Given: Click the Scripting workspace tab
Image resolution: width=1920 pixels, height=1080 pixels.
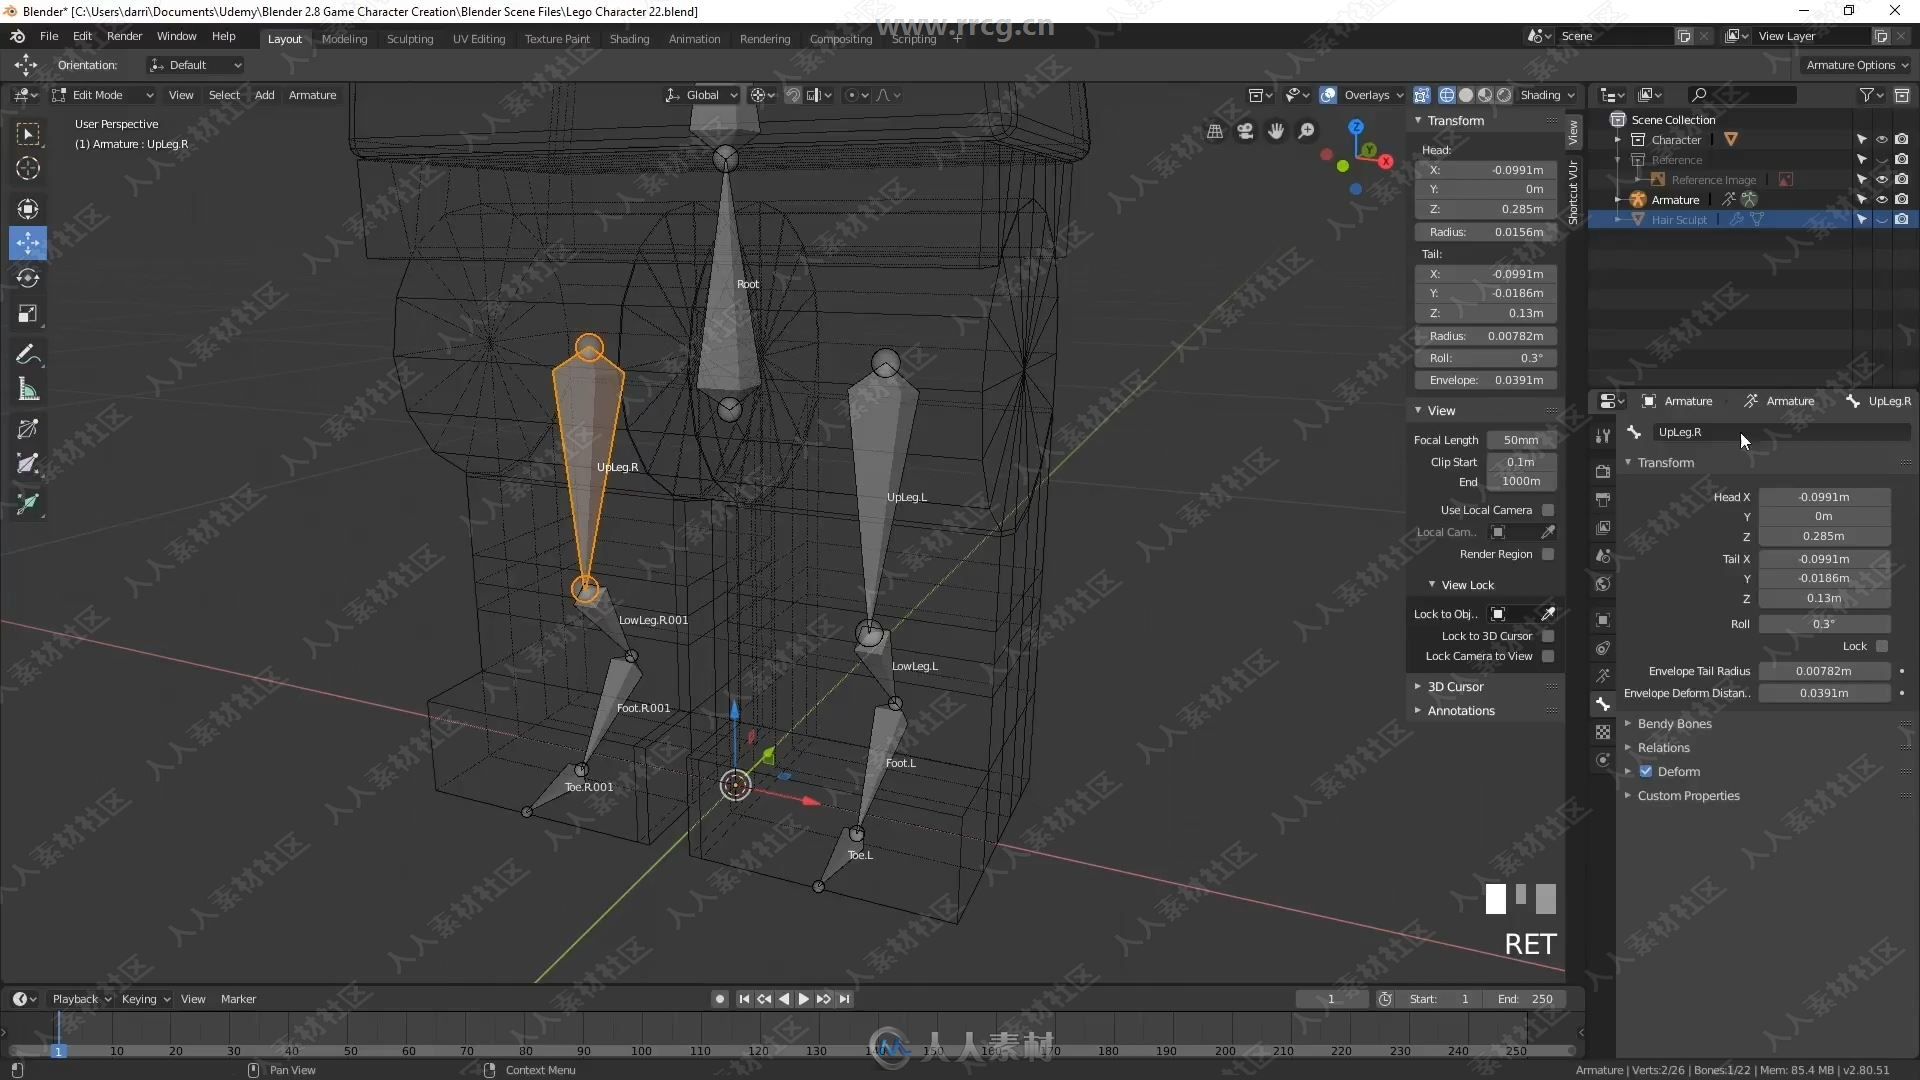Looking at the screenshot, I should 915,36.
